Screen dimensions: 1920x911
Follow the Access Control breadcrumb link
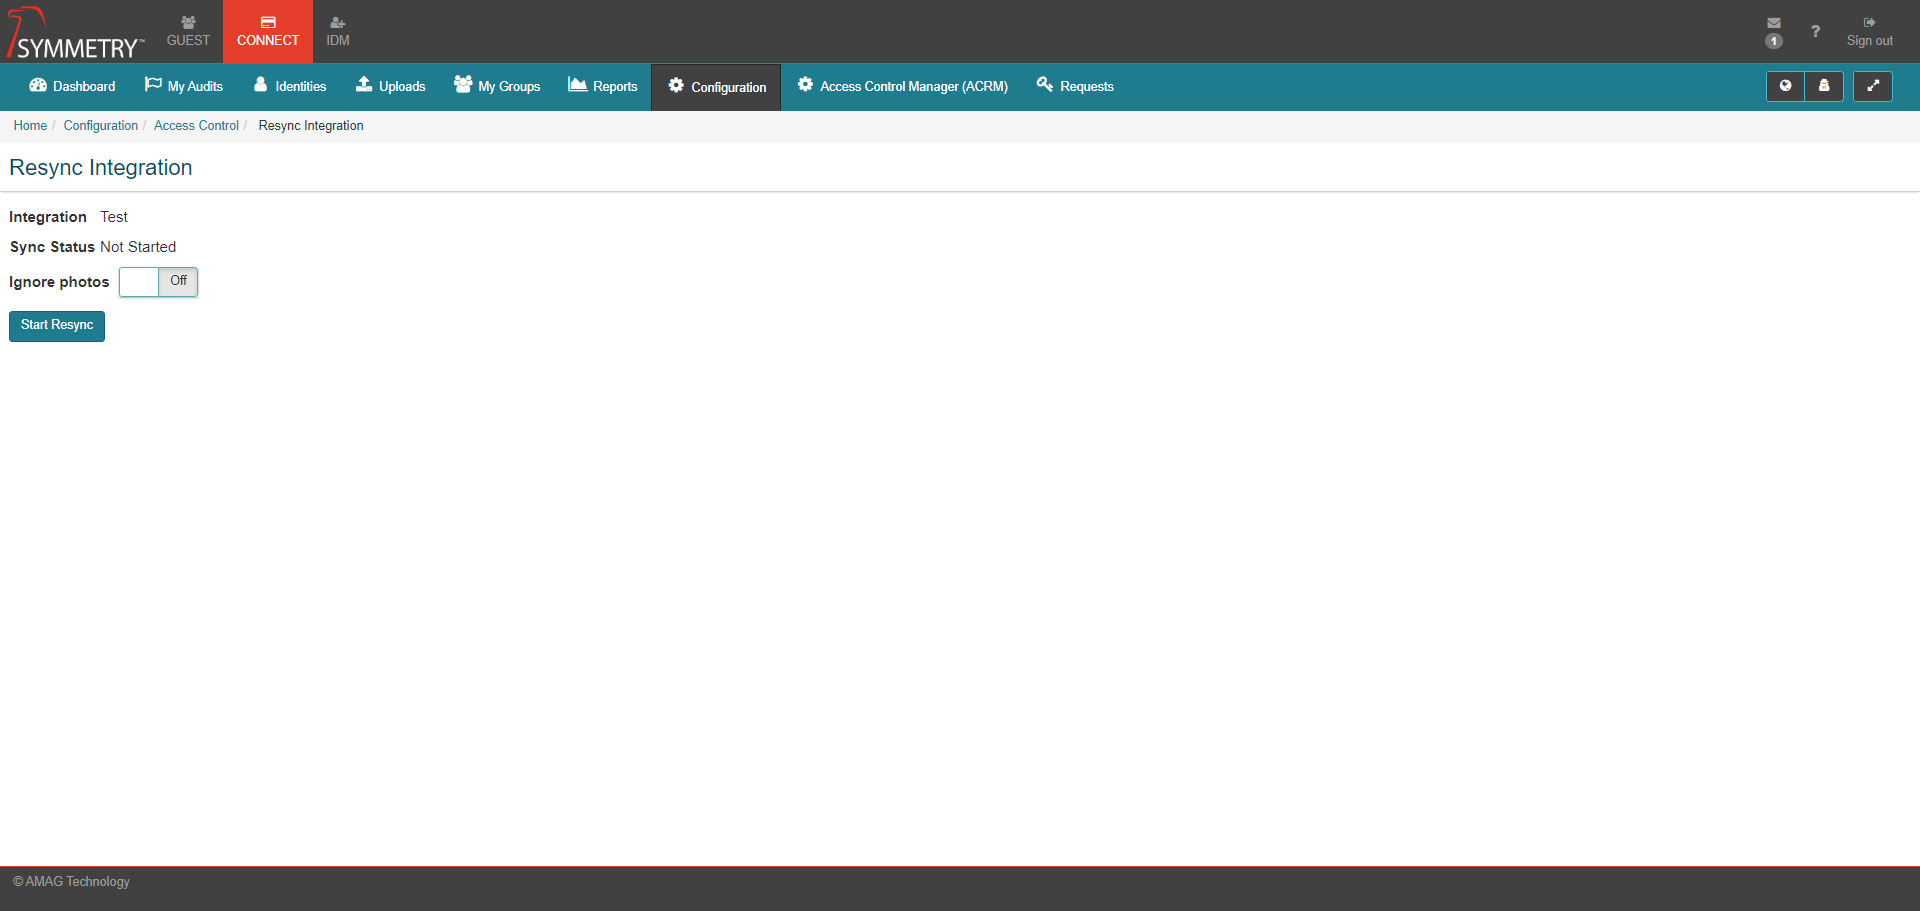pos(196,126)
